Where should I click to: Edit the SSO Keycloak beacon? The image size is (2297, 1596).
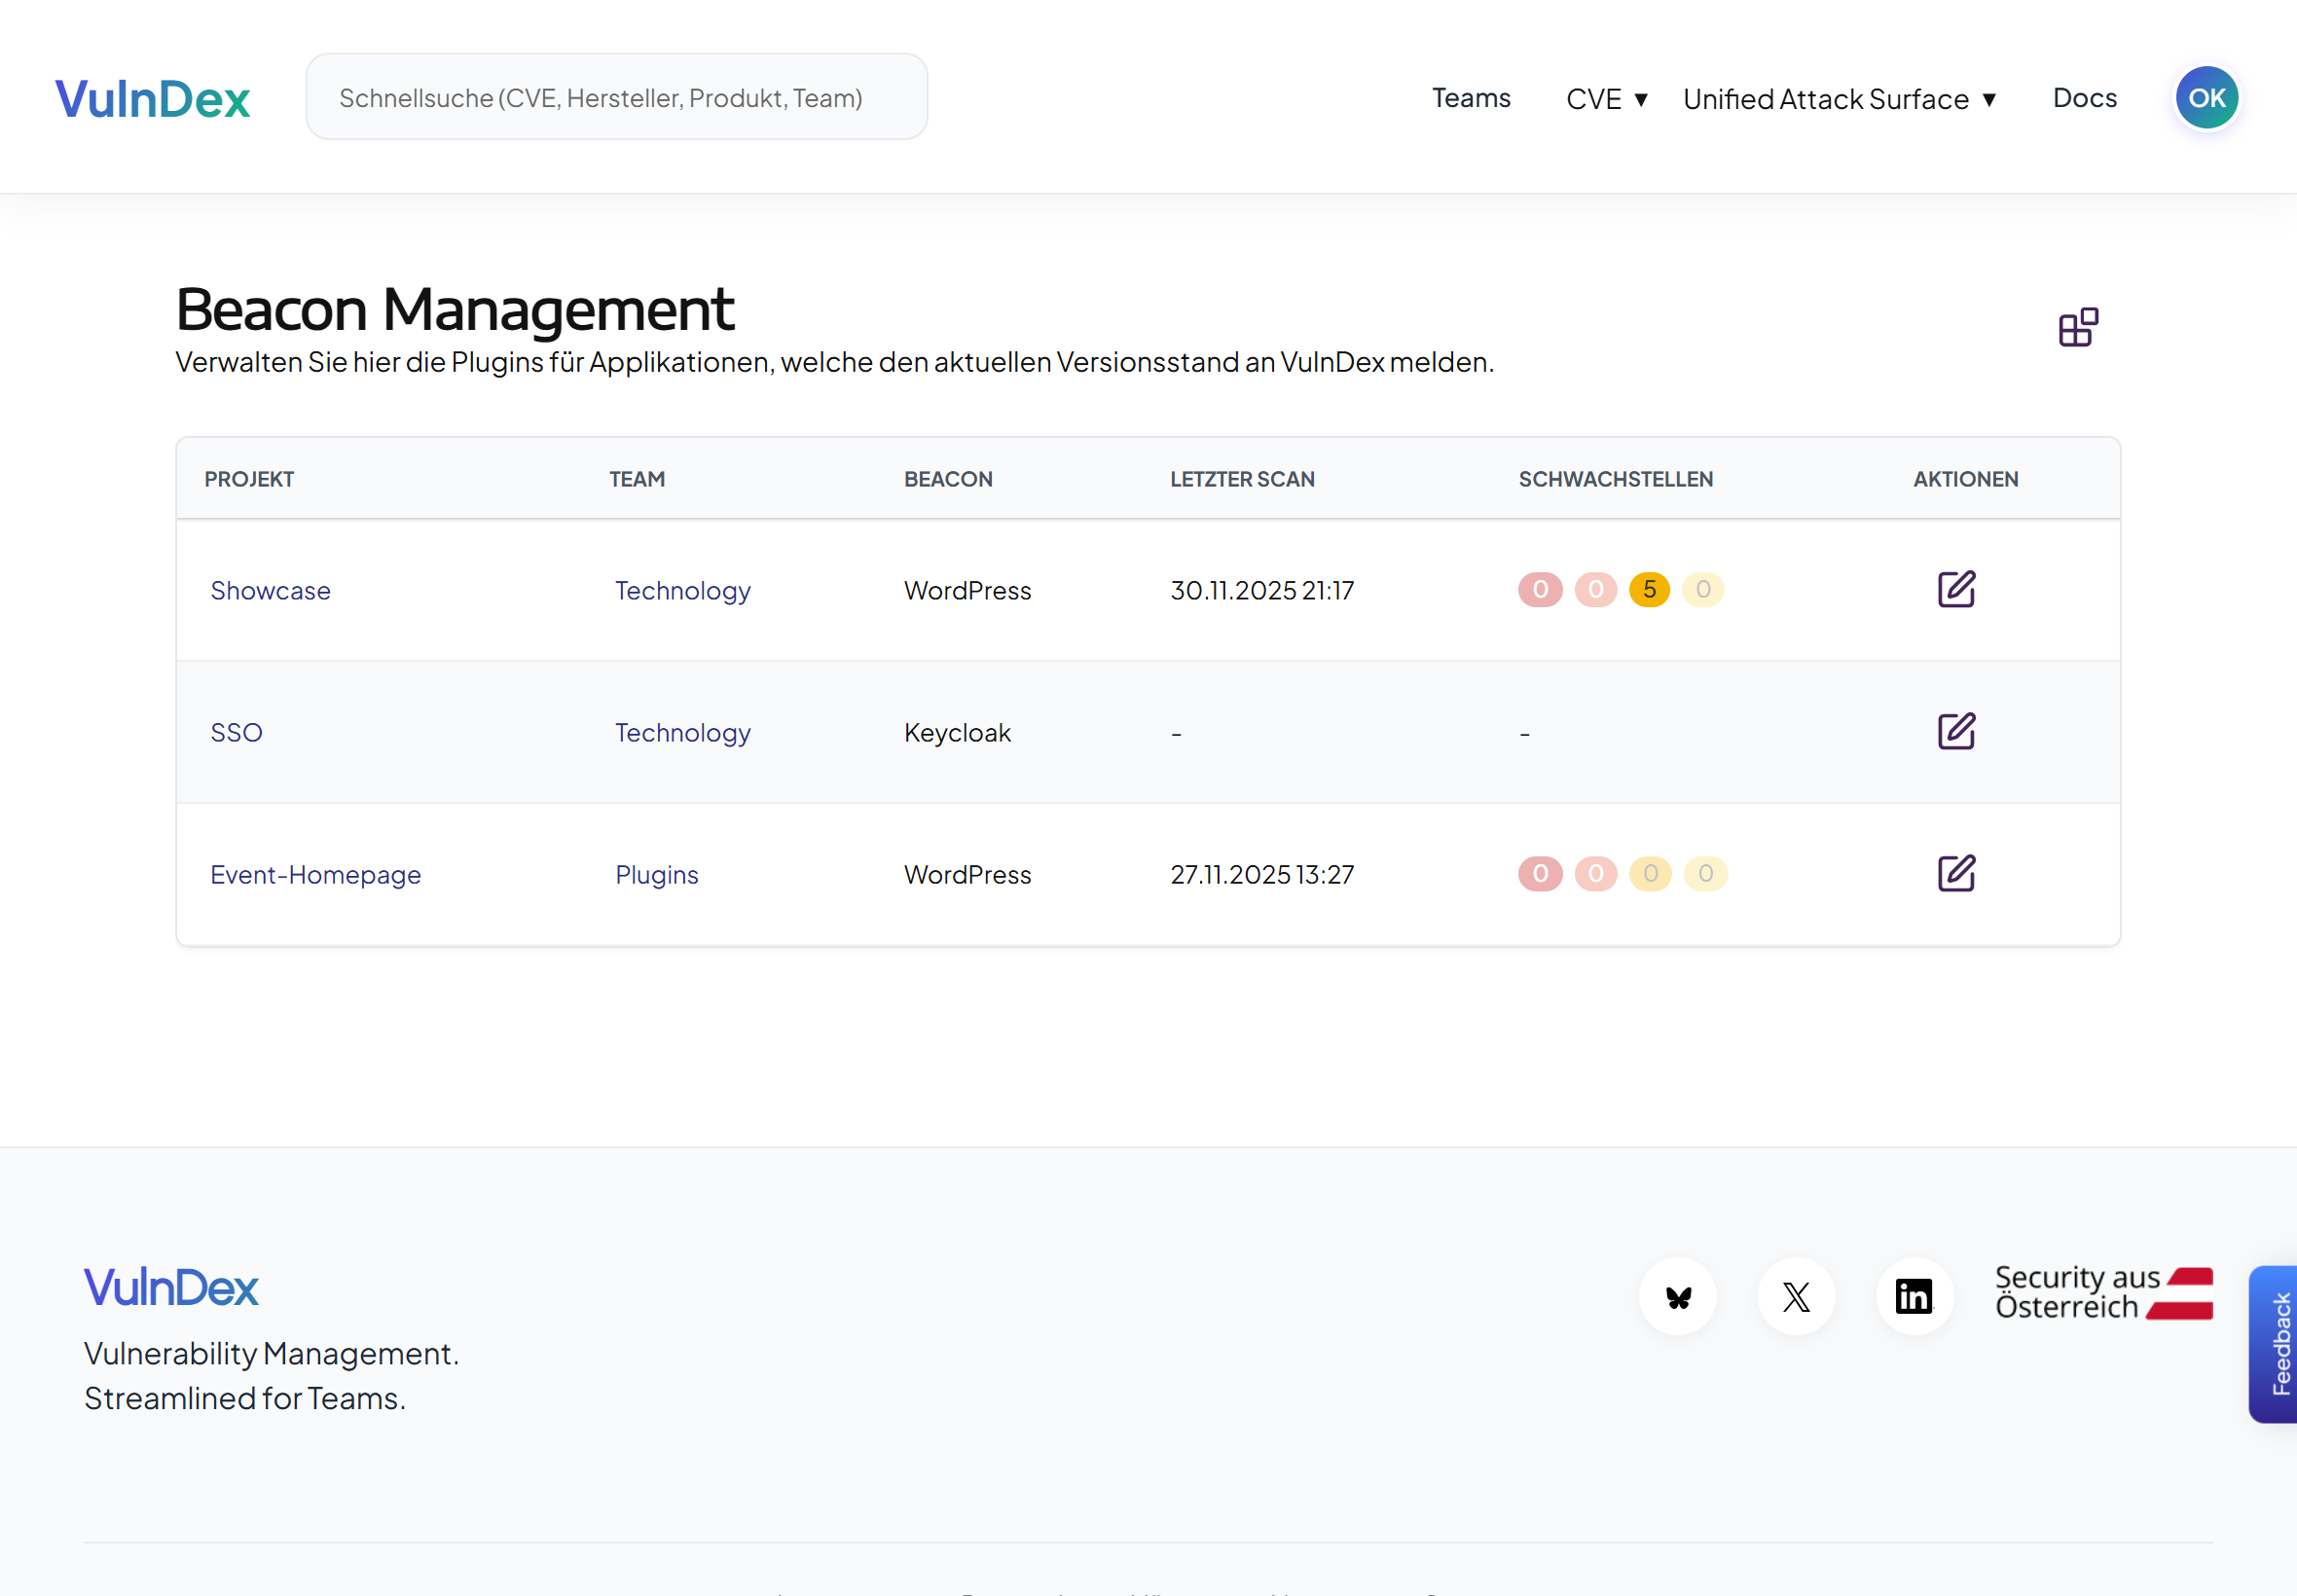1955,731
